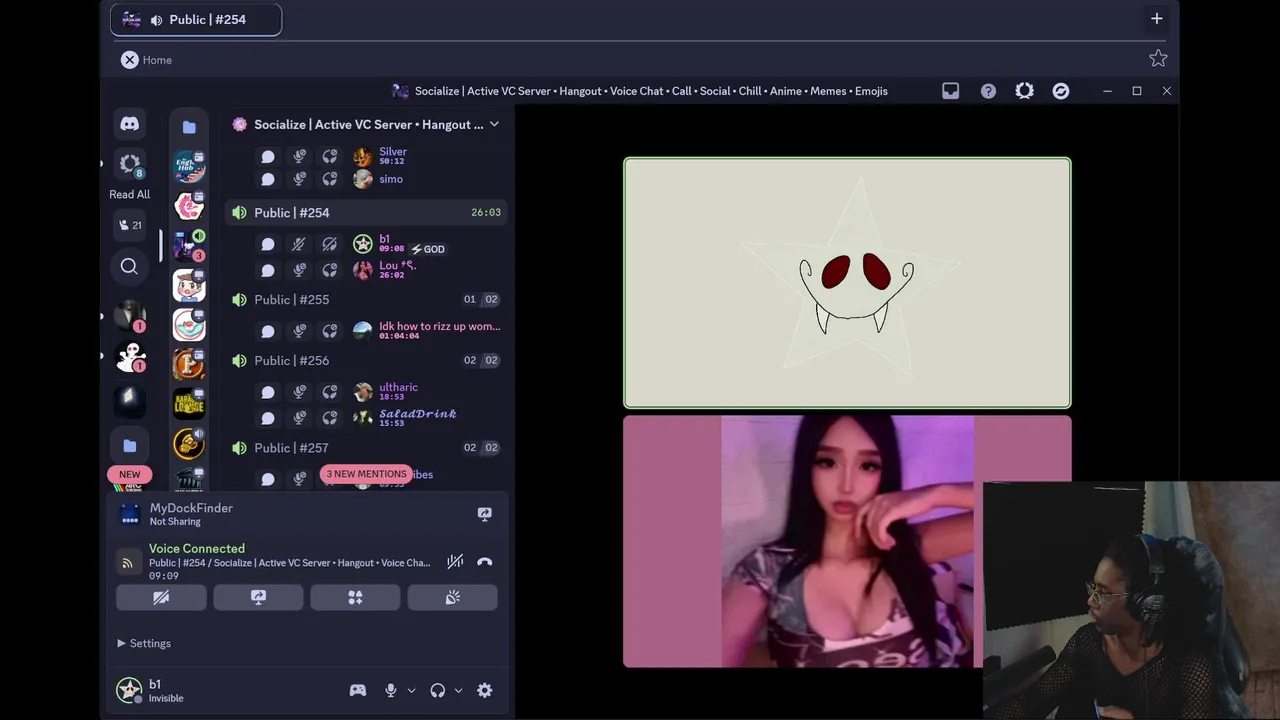The width and height of the screenshot is (1280, 720).
Task: Toggle the mute microphone icon for simo
Action: tap(299, 179)
